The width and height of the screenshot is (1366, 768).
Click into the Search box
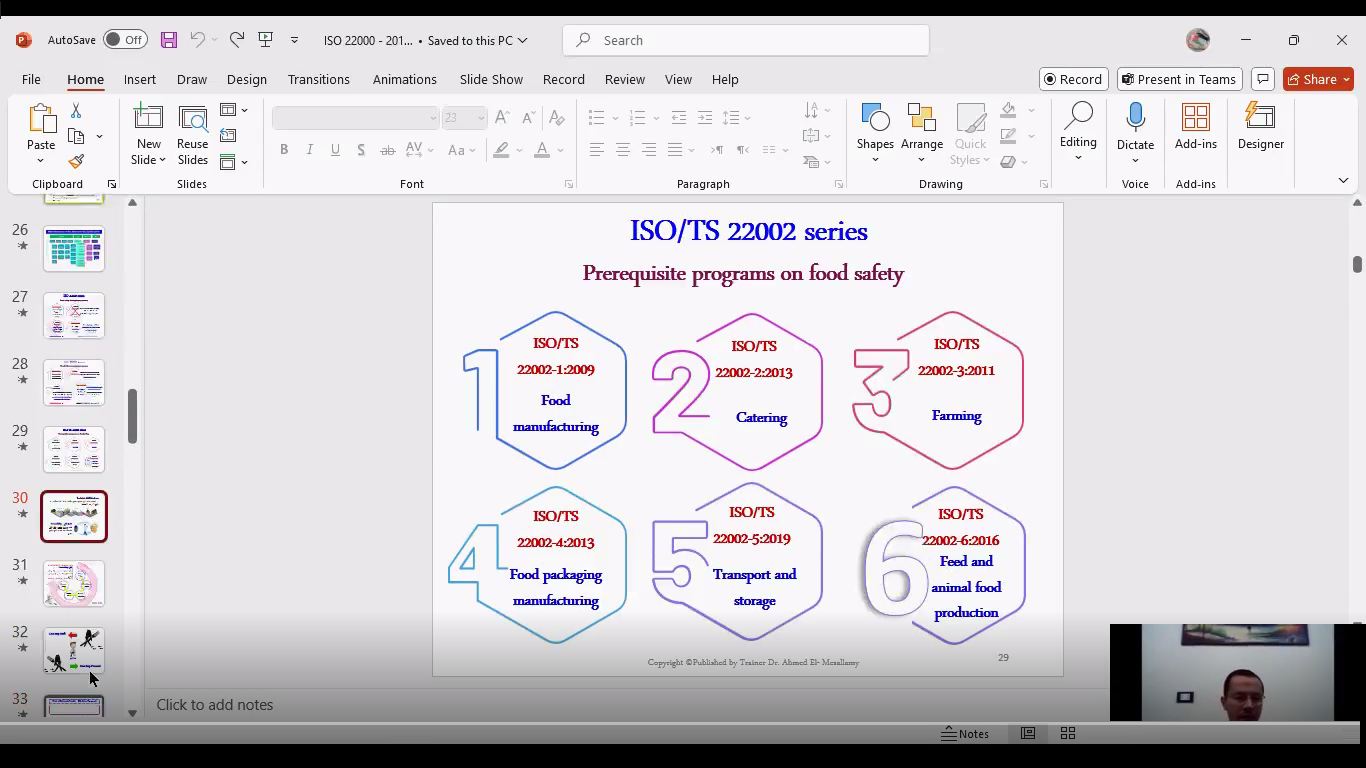pyautogui.click(x=746, y=40)
